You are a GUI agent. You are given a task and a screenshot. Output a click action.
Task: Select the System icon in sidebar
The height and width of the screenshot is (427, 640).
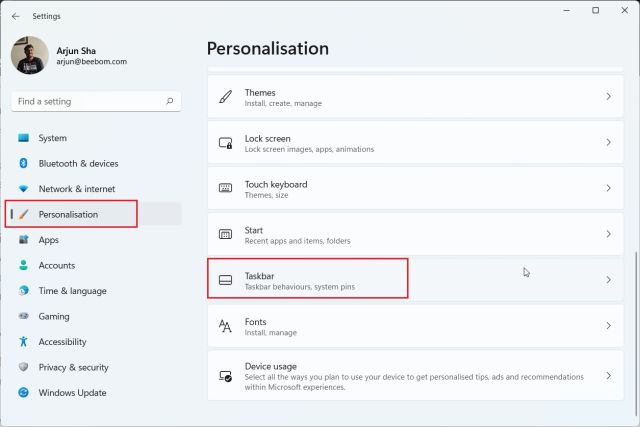[x=24, y=138]
